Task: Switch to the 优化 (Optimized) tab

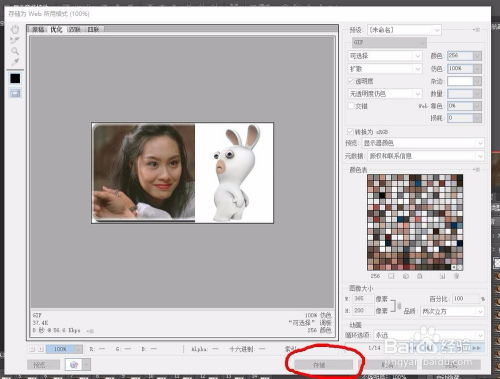Action: (56, 29)
